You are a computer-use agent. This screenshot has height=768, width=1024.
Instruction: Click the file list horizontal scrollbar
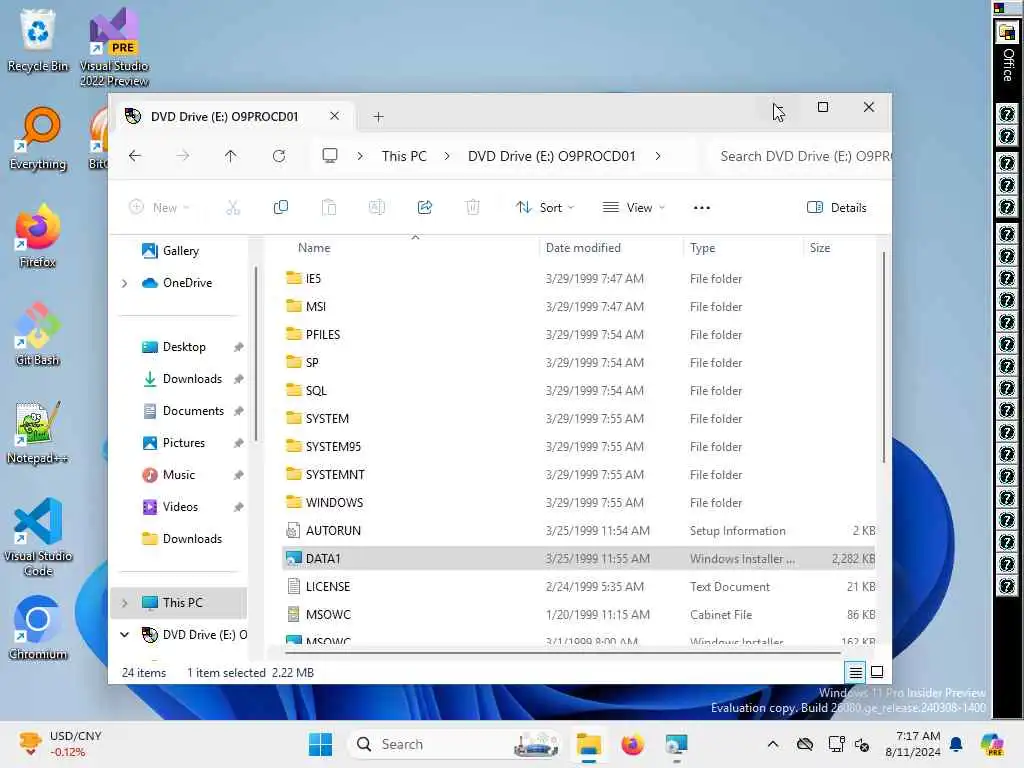562,652
